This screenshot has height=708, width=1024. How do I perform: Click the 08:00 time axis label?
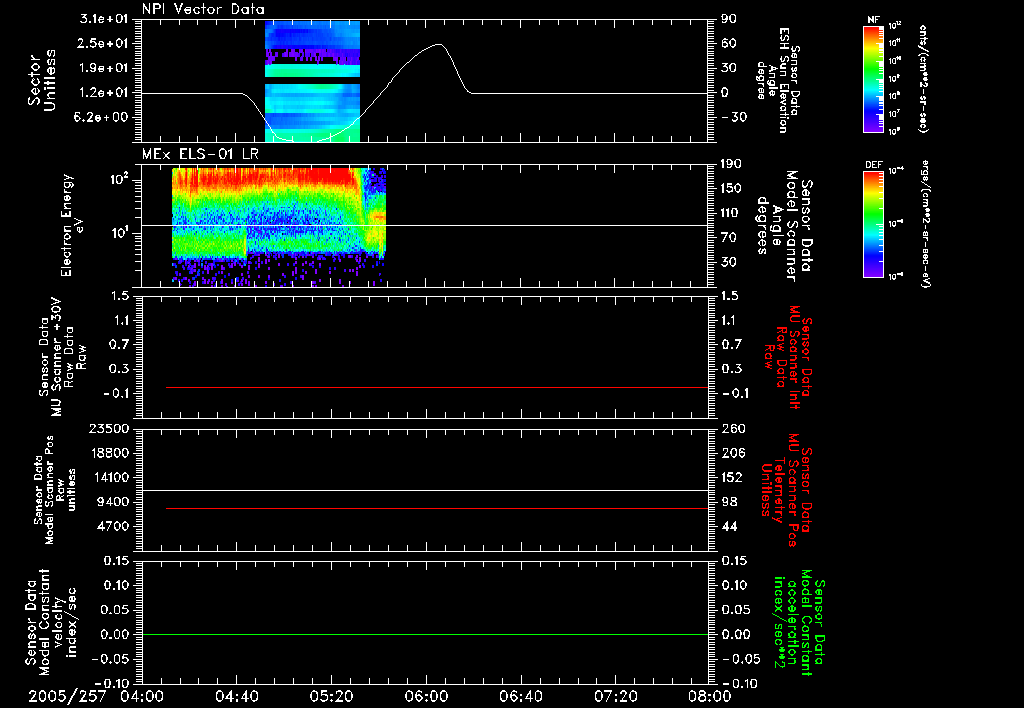click(710, 696)
